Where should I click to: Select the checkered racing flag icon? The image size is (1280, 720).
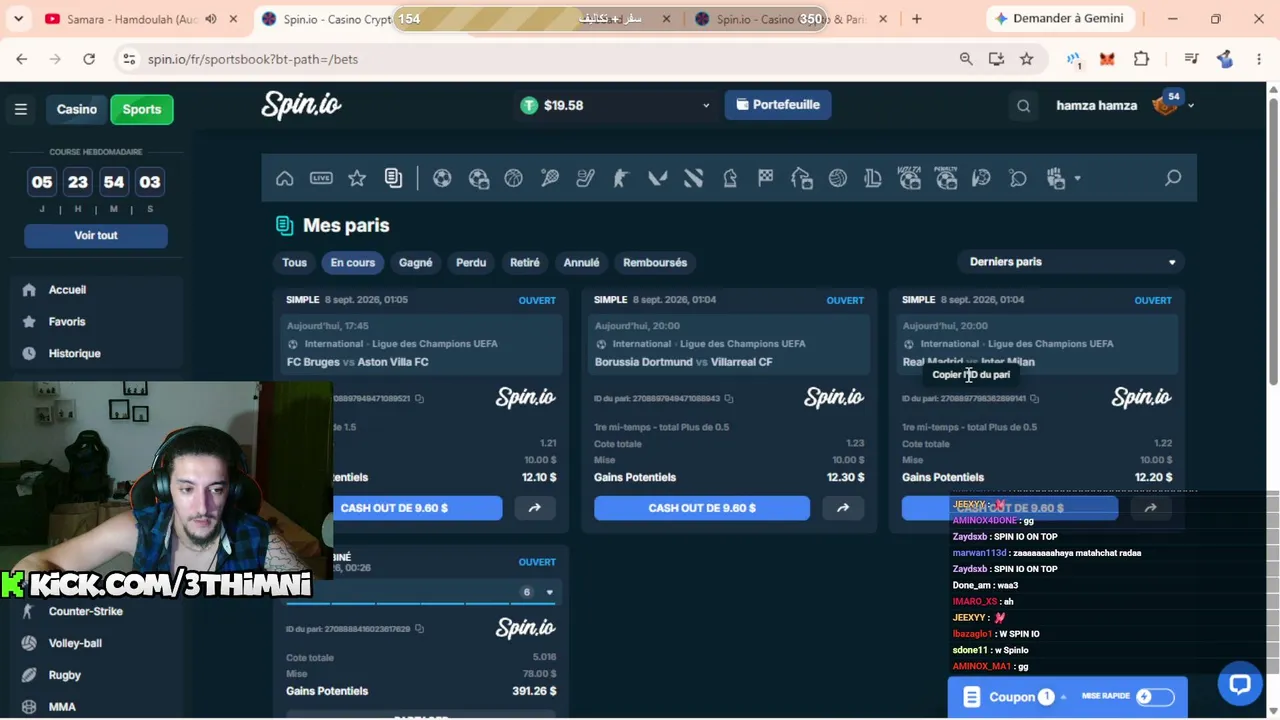point(765,178)
